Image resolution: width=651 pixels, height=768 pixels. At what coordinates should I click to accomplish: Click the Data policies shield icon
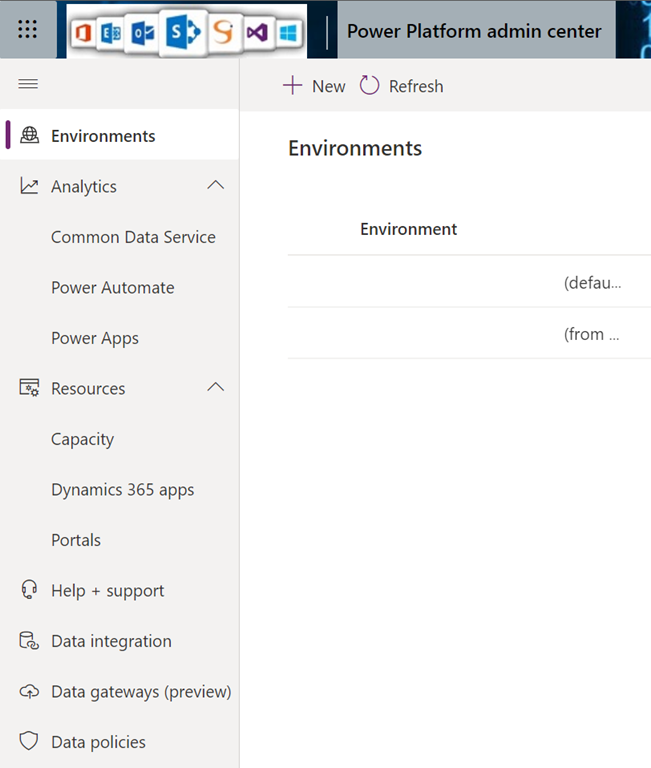click(29, 742)
